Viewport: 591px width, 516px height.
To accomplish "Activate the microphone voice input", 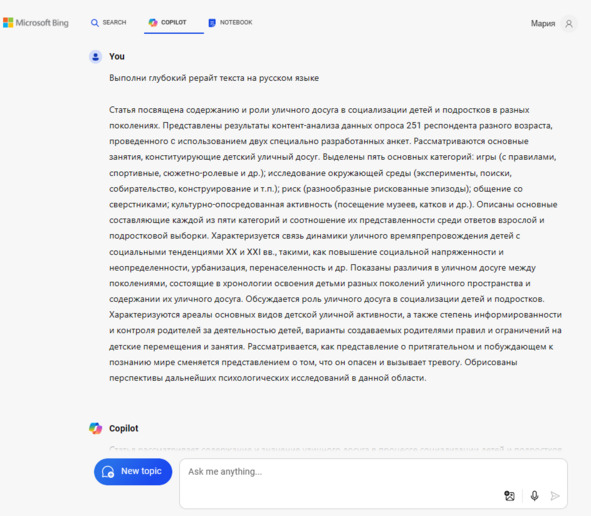I will (534, 496).
